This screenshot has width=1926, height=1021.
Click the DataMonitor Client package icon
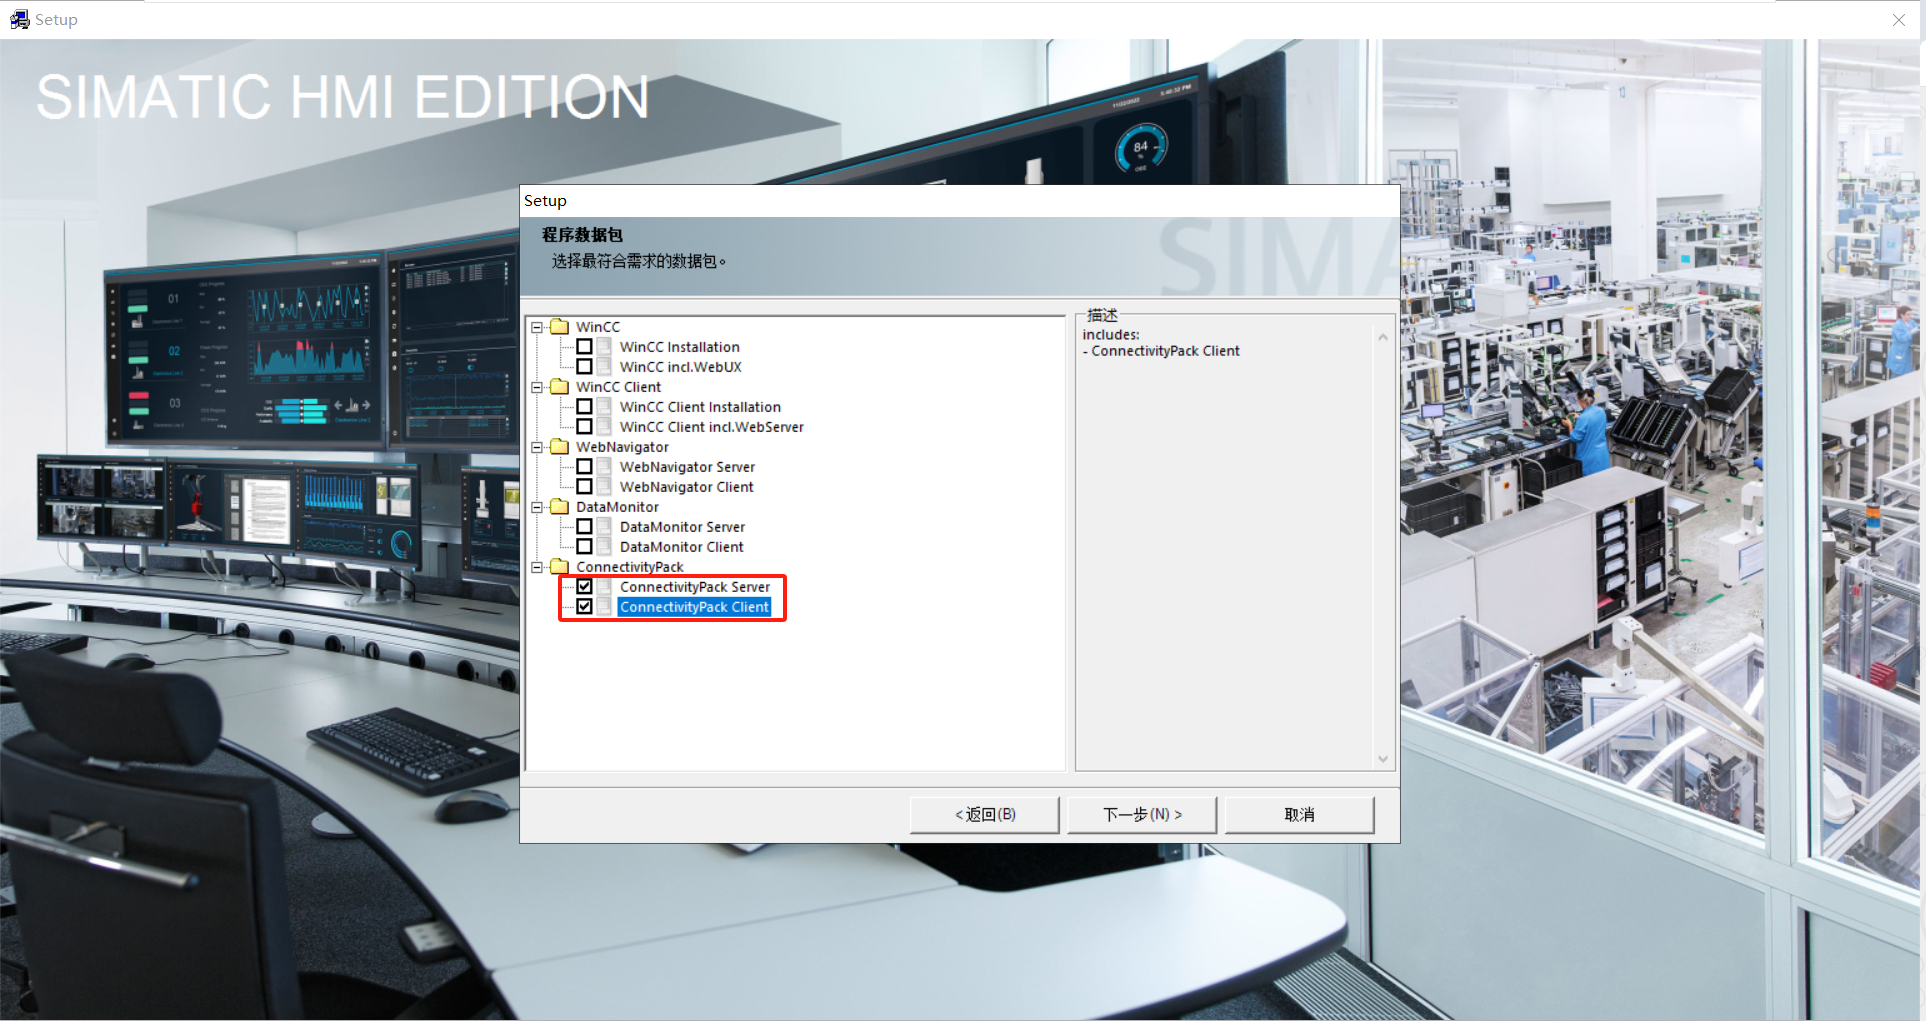(605, 547)
